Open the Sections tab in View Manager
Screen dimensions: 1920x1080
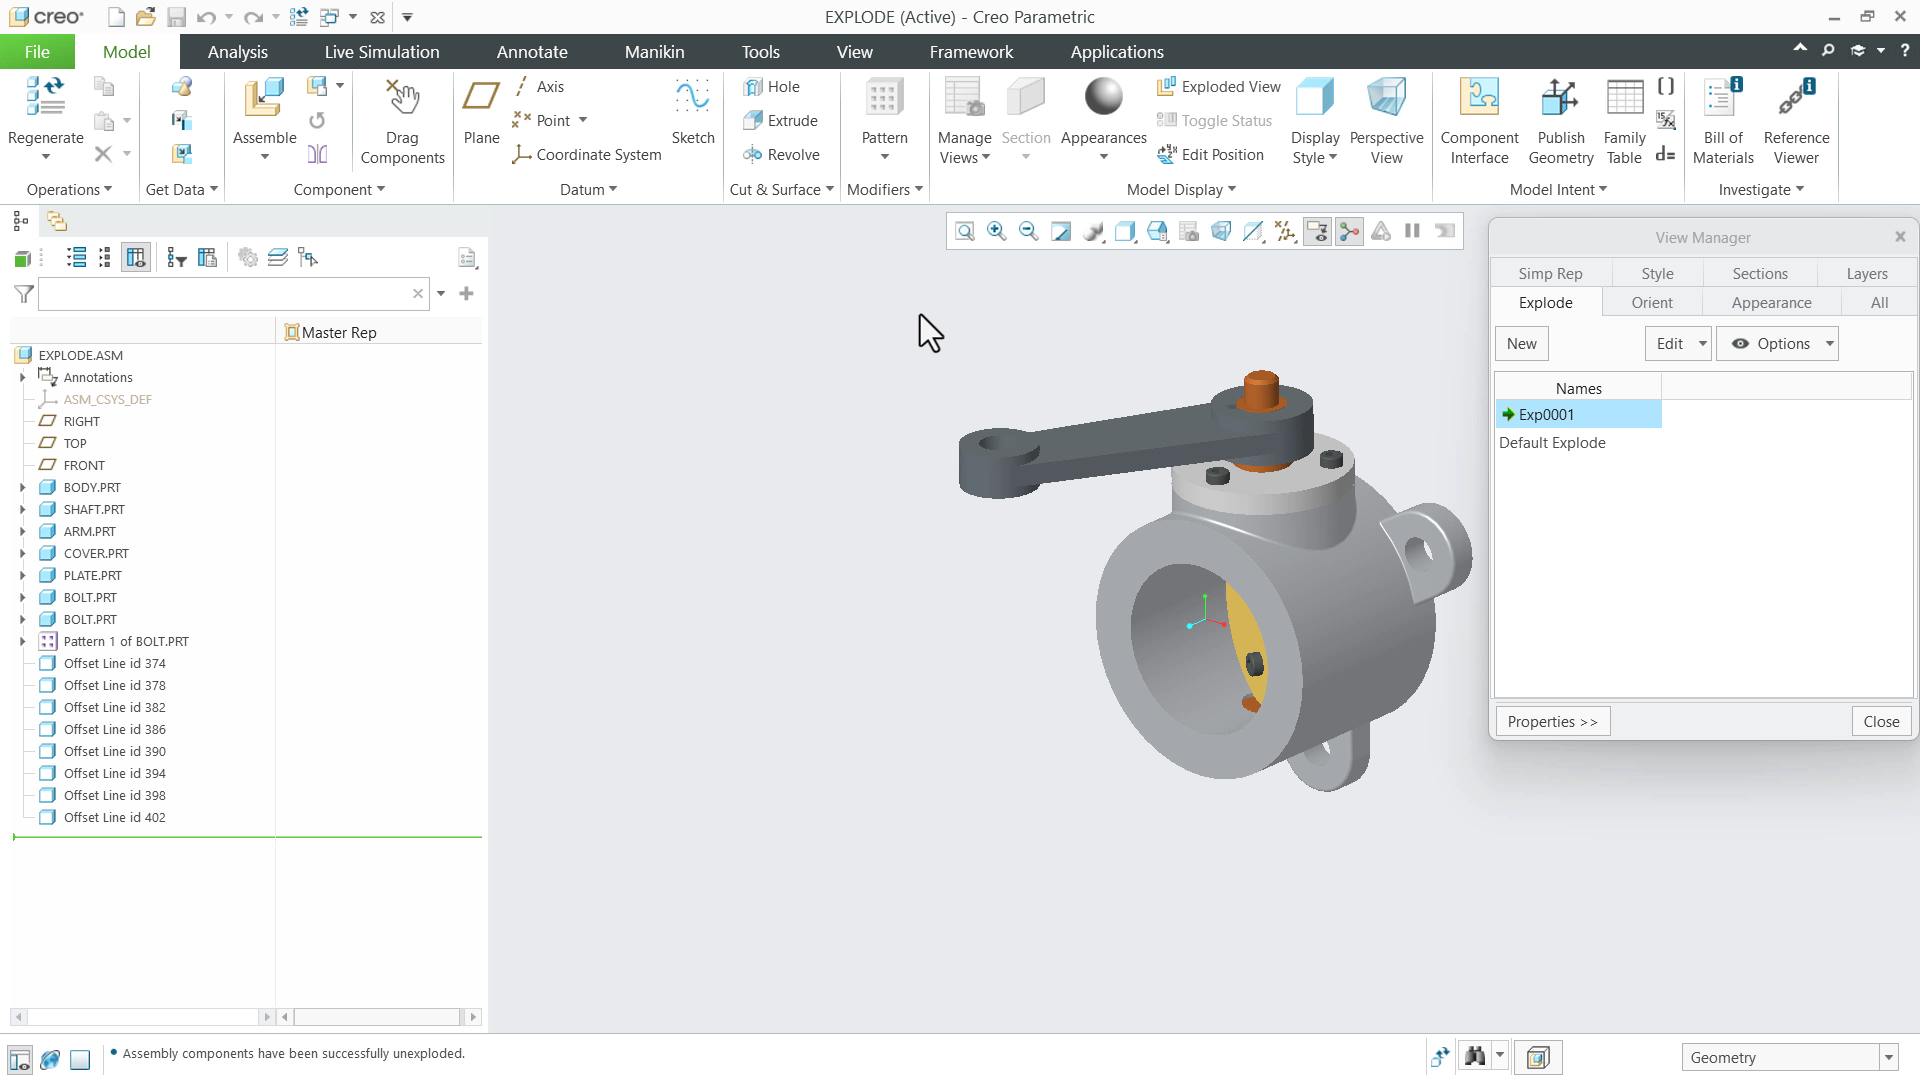(x=1760, y=274)
